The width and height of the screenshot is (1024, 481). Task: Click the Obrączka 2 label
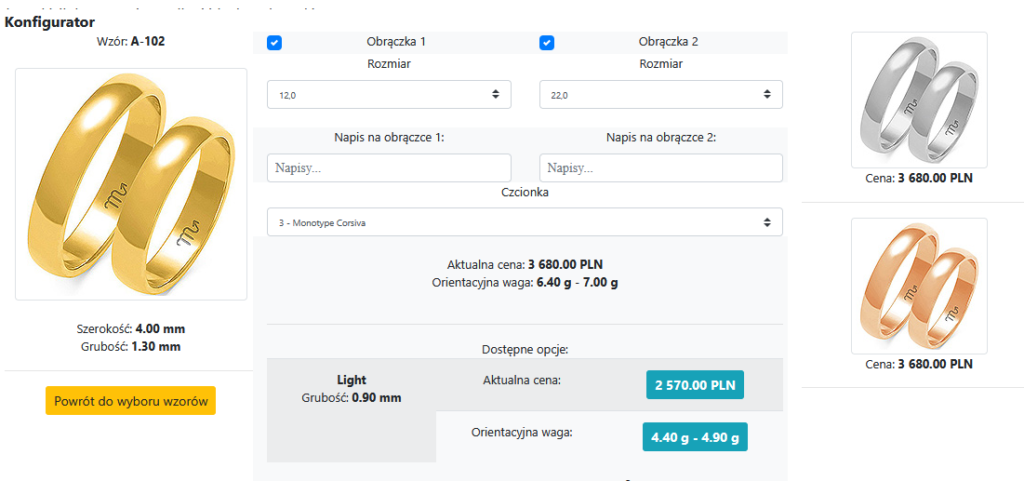(x=668, y=42)
